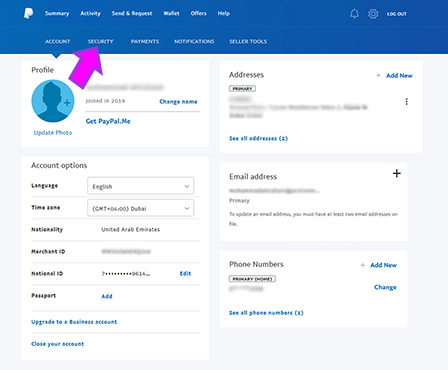
Task: Switch to the PAYMENTS tab
Action: pyautogui.click(x=145, y=41)
